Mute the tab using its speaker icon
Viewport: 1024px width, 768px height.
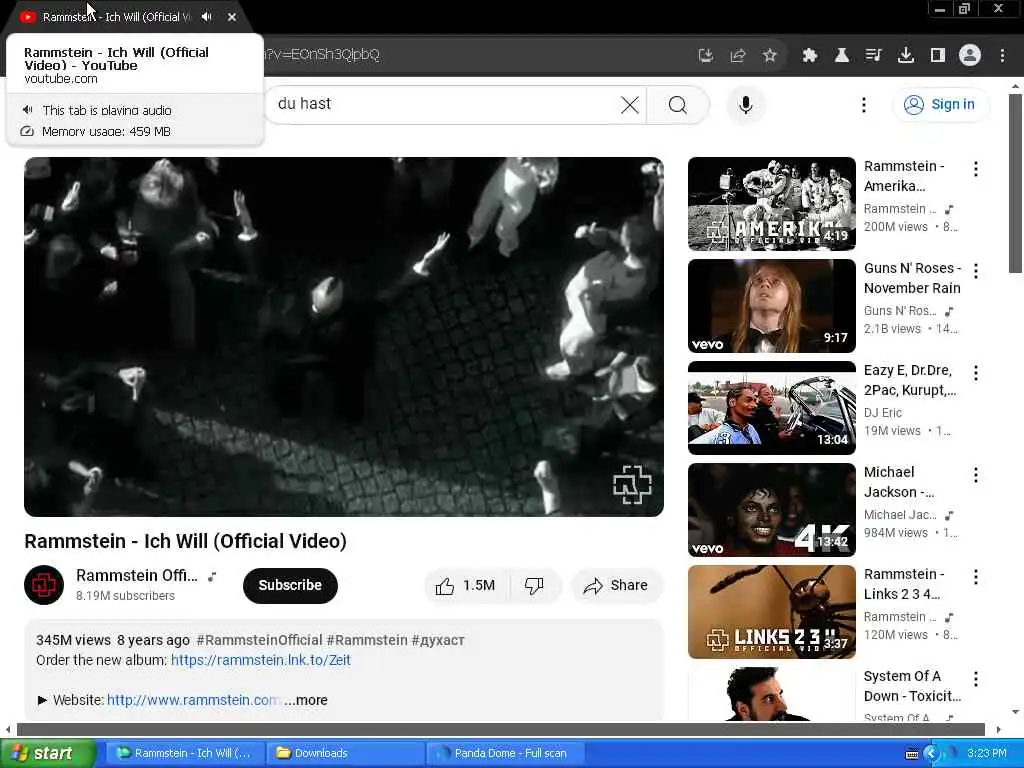coord(206,17)
